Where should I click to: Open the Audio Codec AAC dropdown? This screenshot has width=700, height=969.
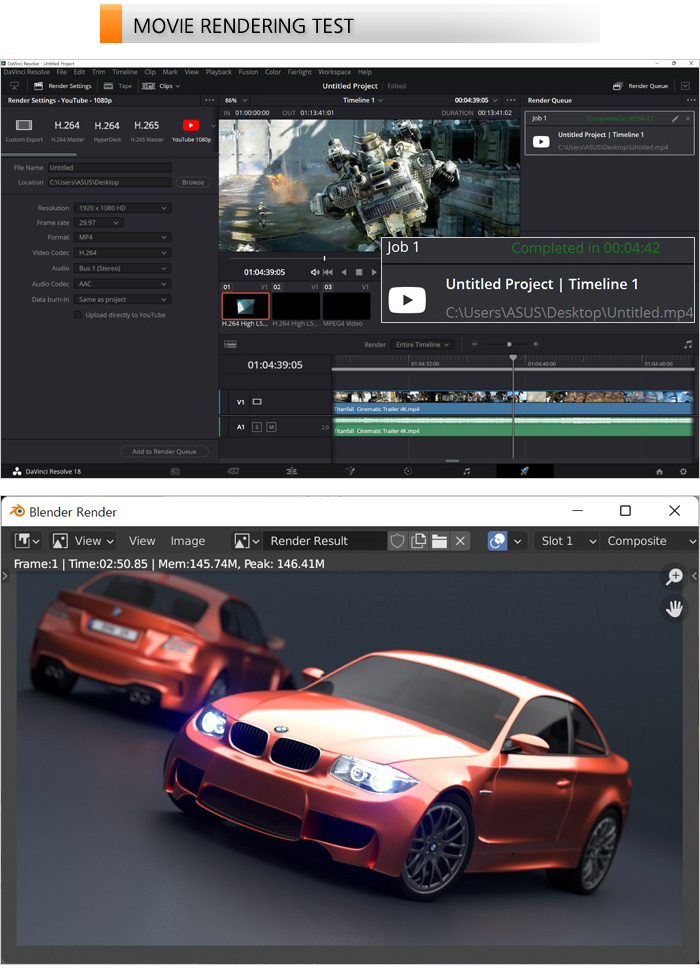point(122,284)
